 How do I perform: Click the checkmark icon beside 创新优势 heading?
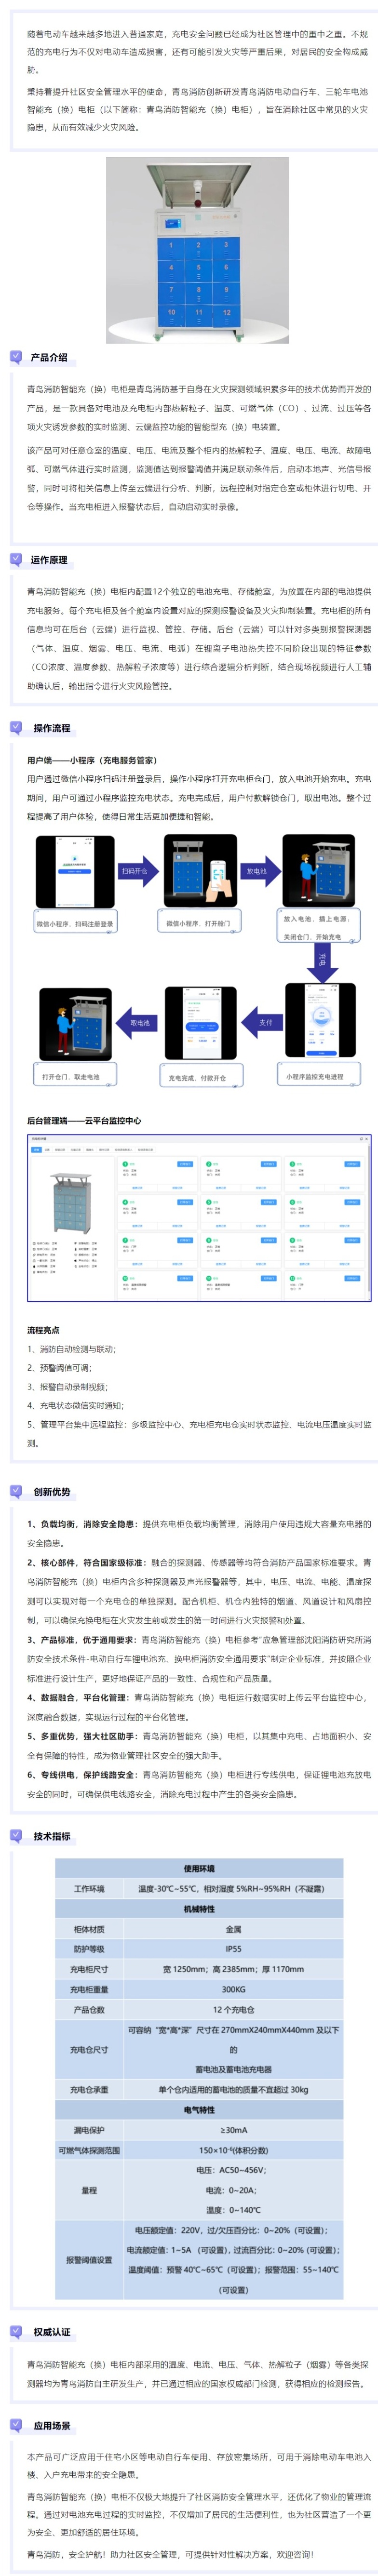pos(16,1492)
